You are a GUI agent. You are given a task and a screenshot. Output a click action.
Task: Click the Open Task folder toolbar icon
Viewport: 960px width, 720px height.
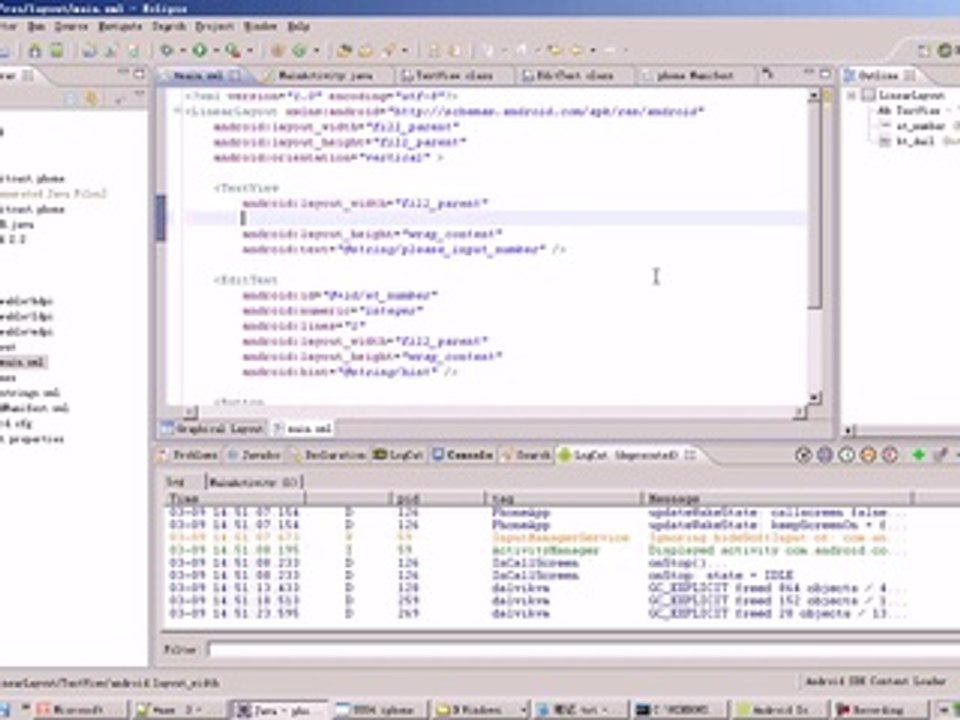click(x=366, y=51)
